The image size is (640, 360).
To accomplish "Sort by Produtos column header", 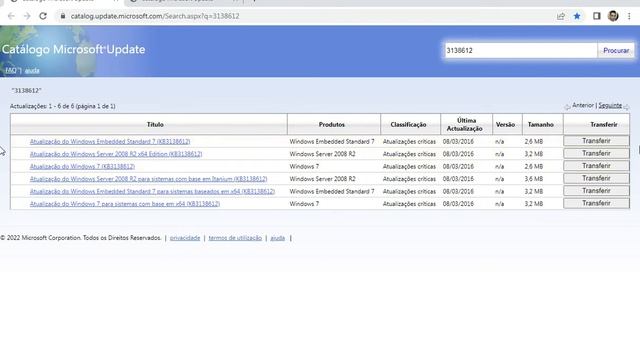I will tap(331, 124).
